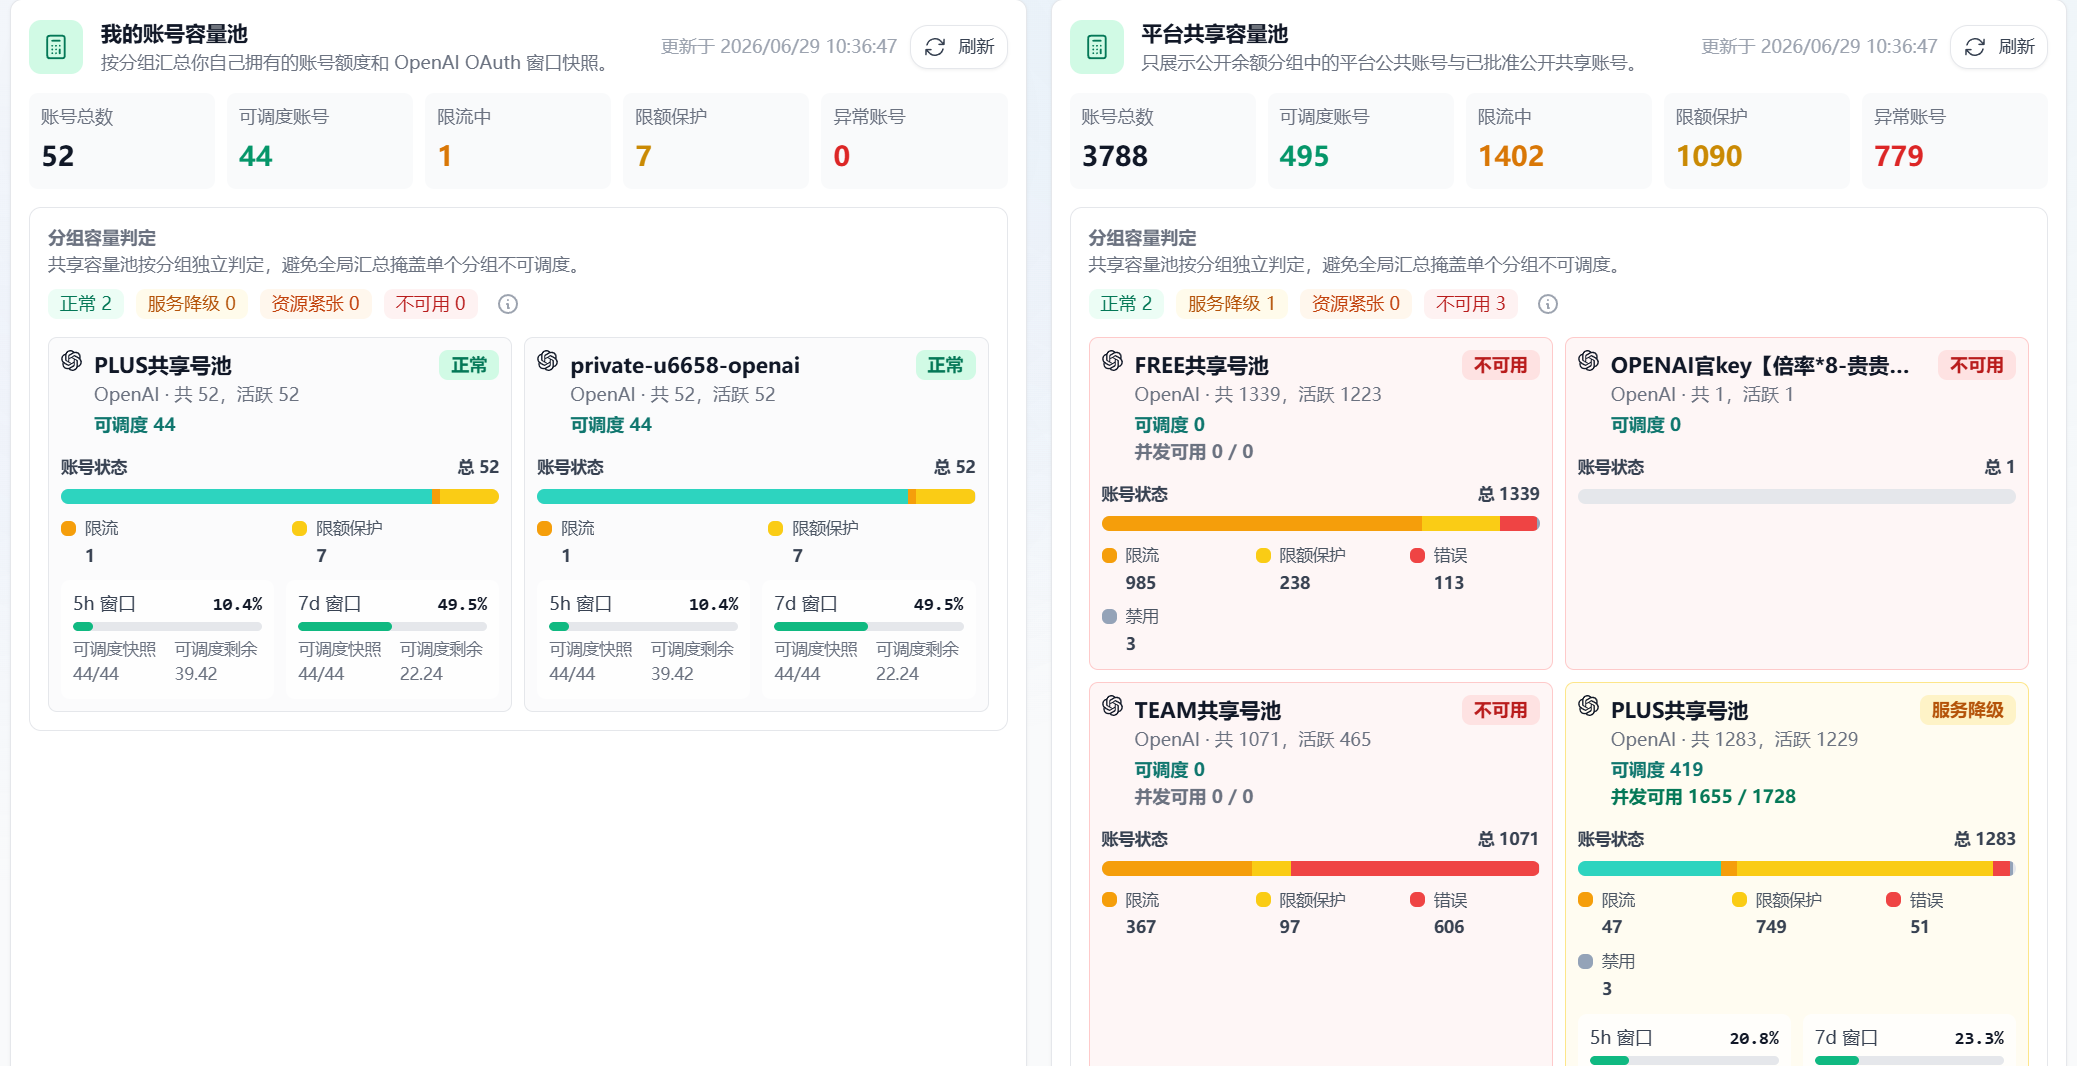This screenshot has width=2077, height=1066.
Task: Click the red 错误 legend dot in TEAM共享号池
Action: [1417, 900]
